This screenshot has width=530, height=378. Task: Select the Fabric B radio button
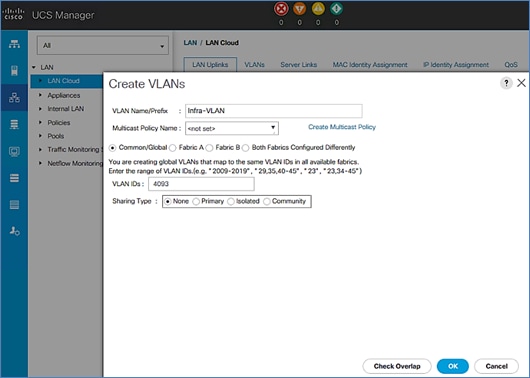coord(210,148)
